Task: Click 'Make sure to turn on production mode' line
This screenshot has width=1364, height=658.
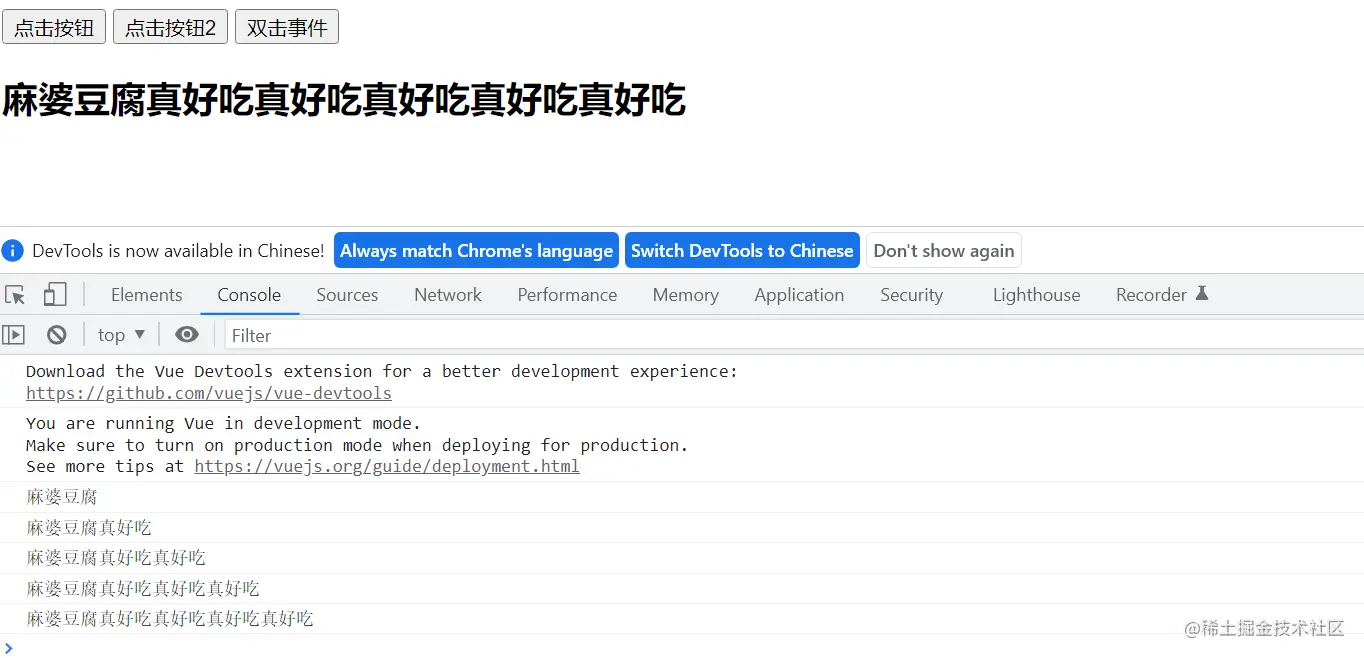Action: pos(357,445)
